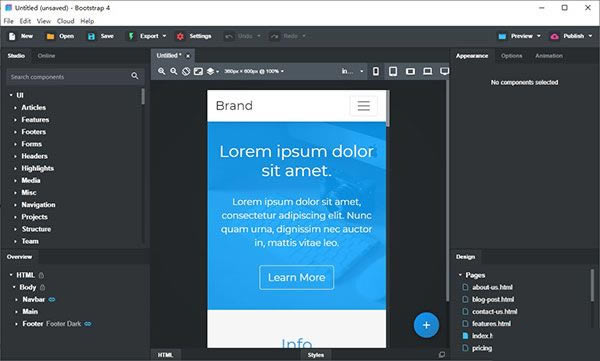Open the layers stack dropdown icon
This screenshot has height=361, width=600.
tap(212, 71)
